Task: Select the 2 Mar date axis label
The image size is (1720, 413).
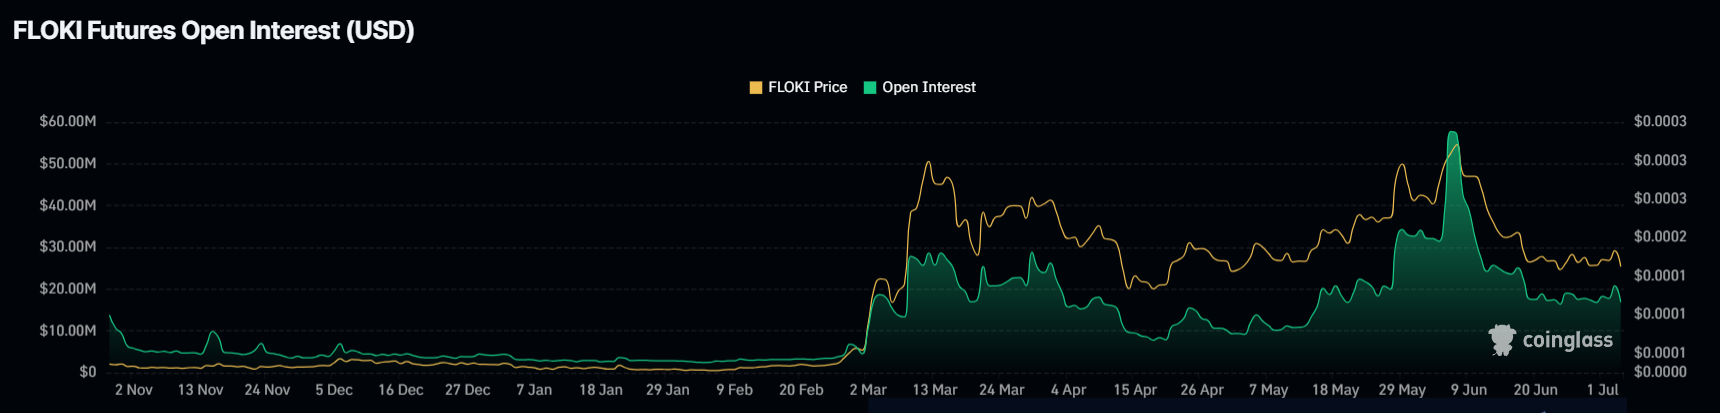Action: pos(868,390)
